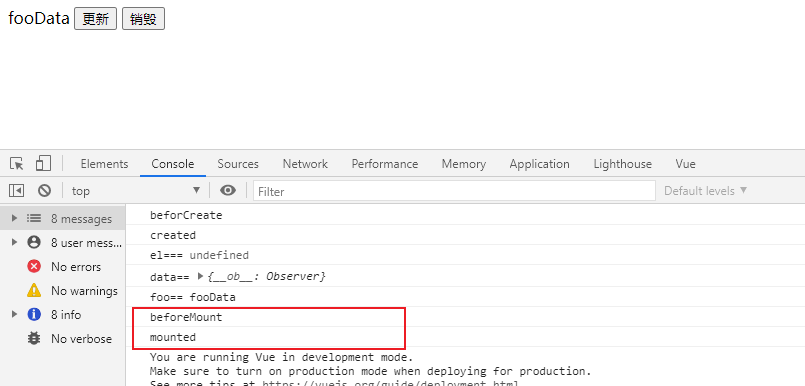Open live expression via the eye icon
Screen dimensions: 805x386
pyautogui.click(x=228, y=191)
